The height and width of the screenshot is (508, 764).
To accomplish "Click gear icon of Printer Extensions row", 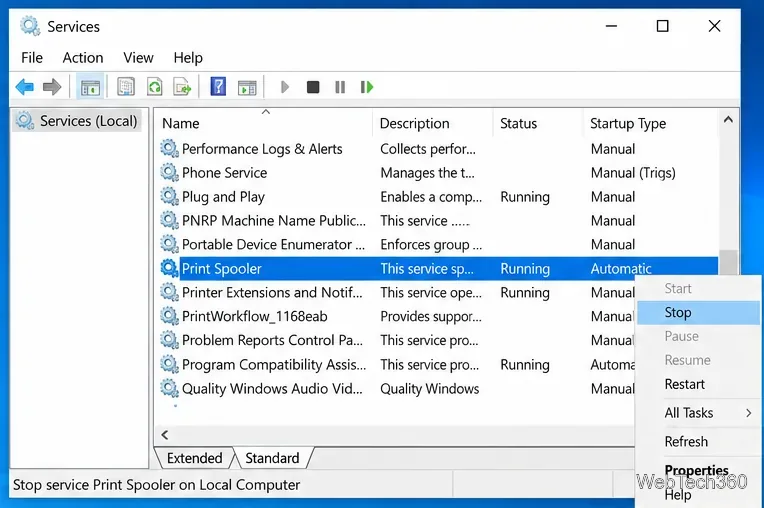I will [169, 292].
